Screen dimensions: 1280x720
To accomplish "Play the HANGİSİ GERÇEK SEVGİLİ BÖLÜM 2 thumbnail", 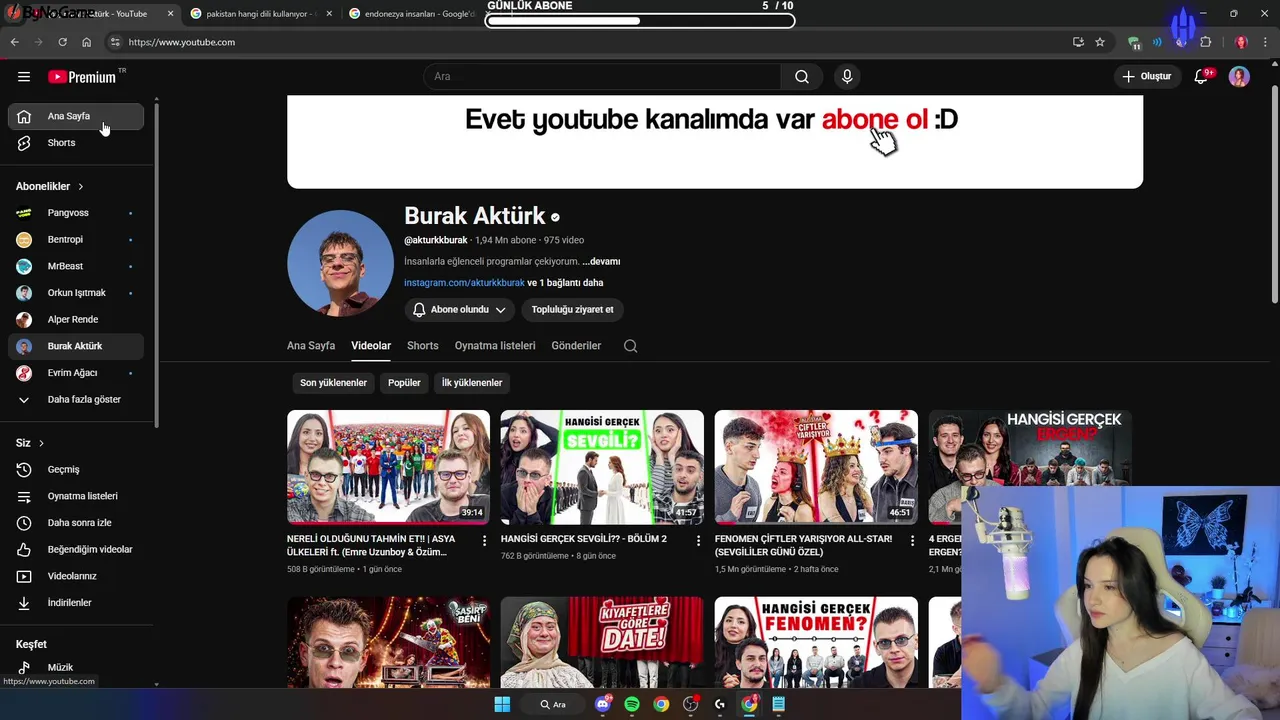I will (602, 467).
